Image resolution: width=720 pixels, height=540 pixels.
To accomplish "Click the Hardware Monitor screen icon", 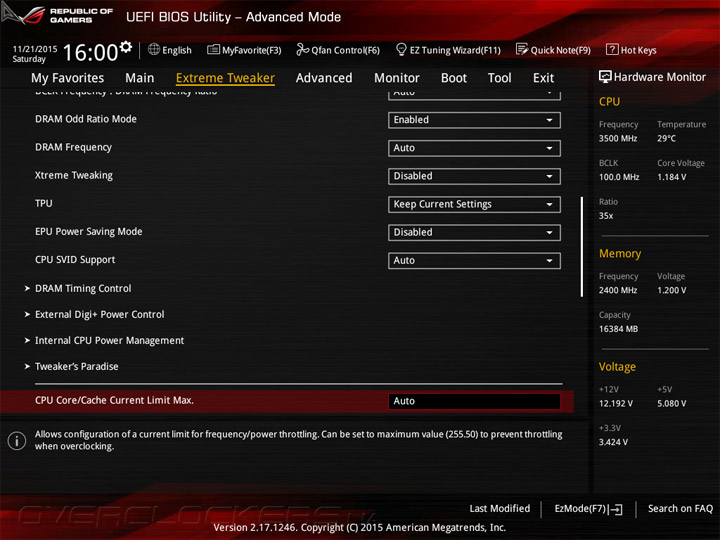I will (605, 77).
